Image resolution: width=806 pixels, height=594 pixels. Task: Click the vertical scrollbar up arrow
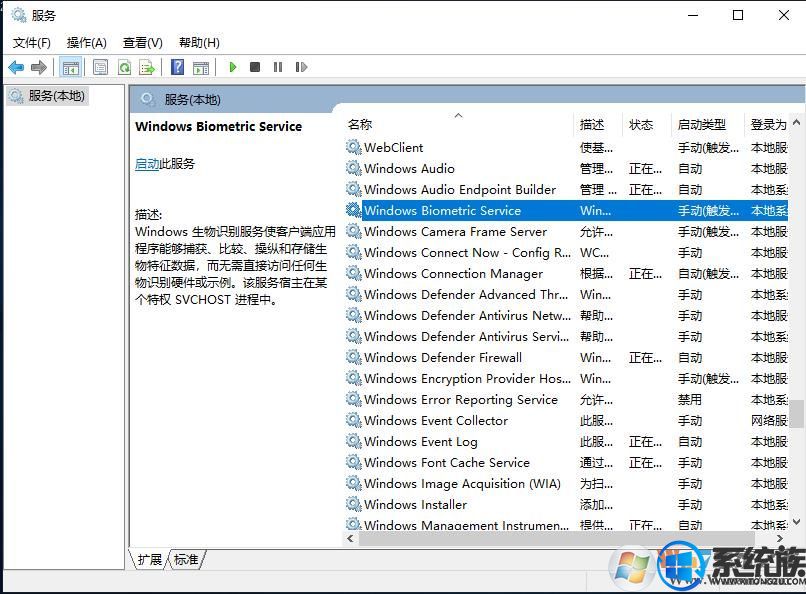tap(796, 122)
